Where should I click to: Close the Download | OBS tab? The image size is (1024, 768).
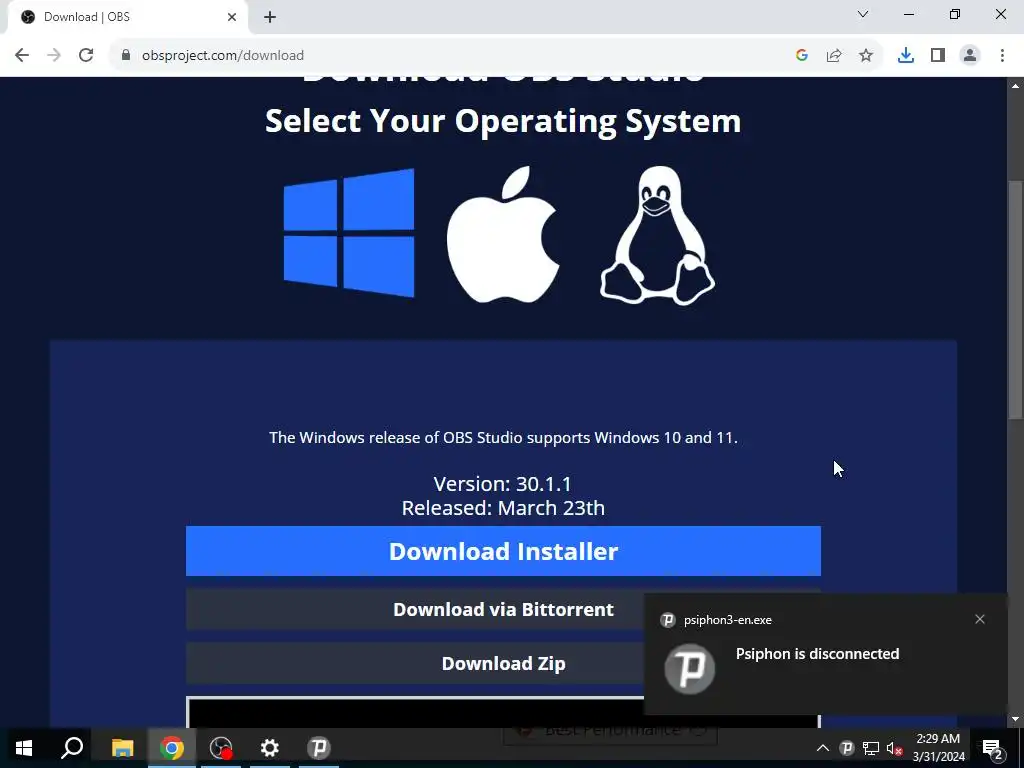[x=232, y=17]
